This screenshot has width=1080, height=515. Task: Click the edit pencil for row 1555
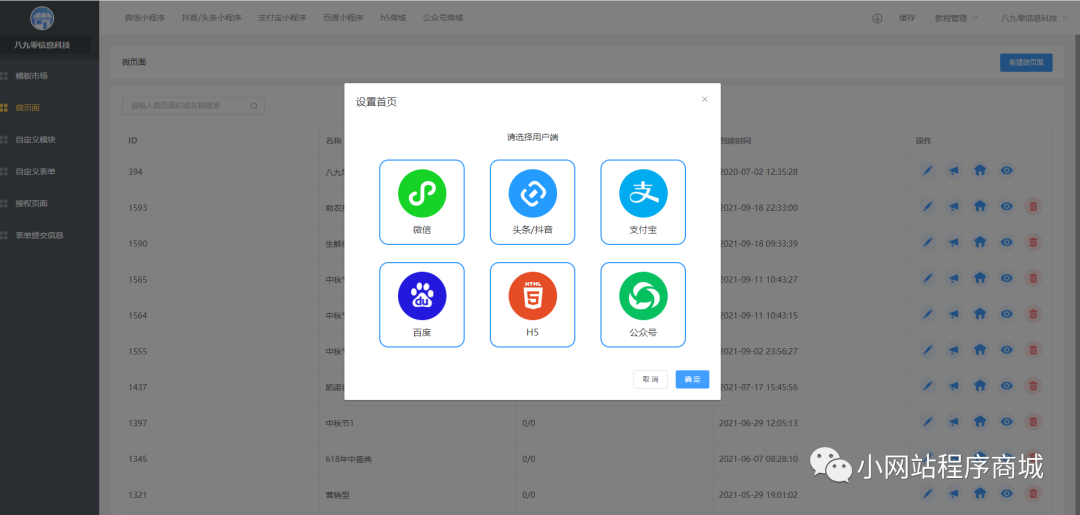[x=928, y=350]
